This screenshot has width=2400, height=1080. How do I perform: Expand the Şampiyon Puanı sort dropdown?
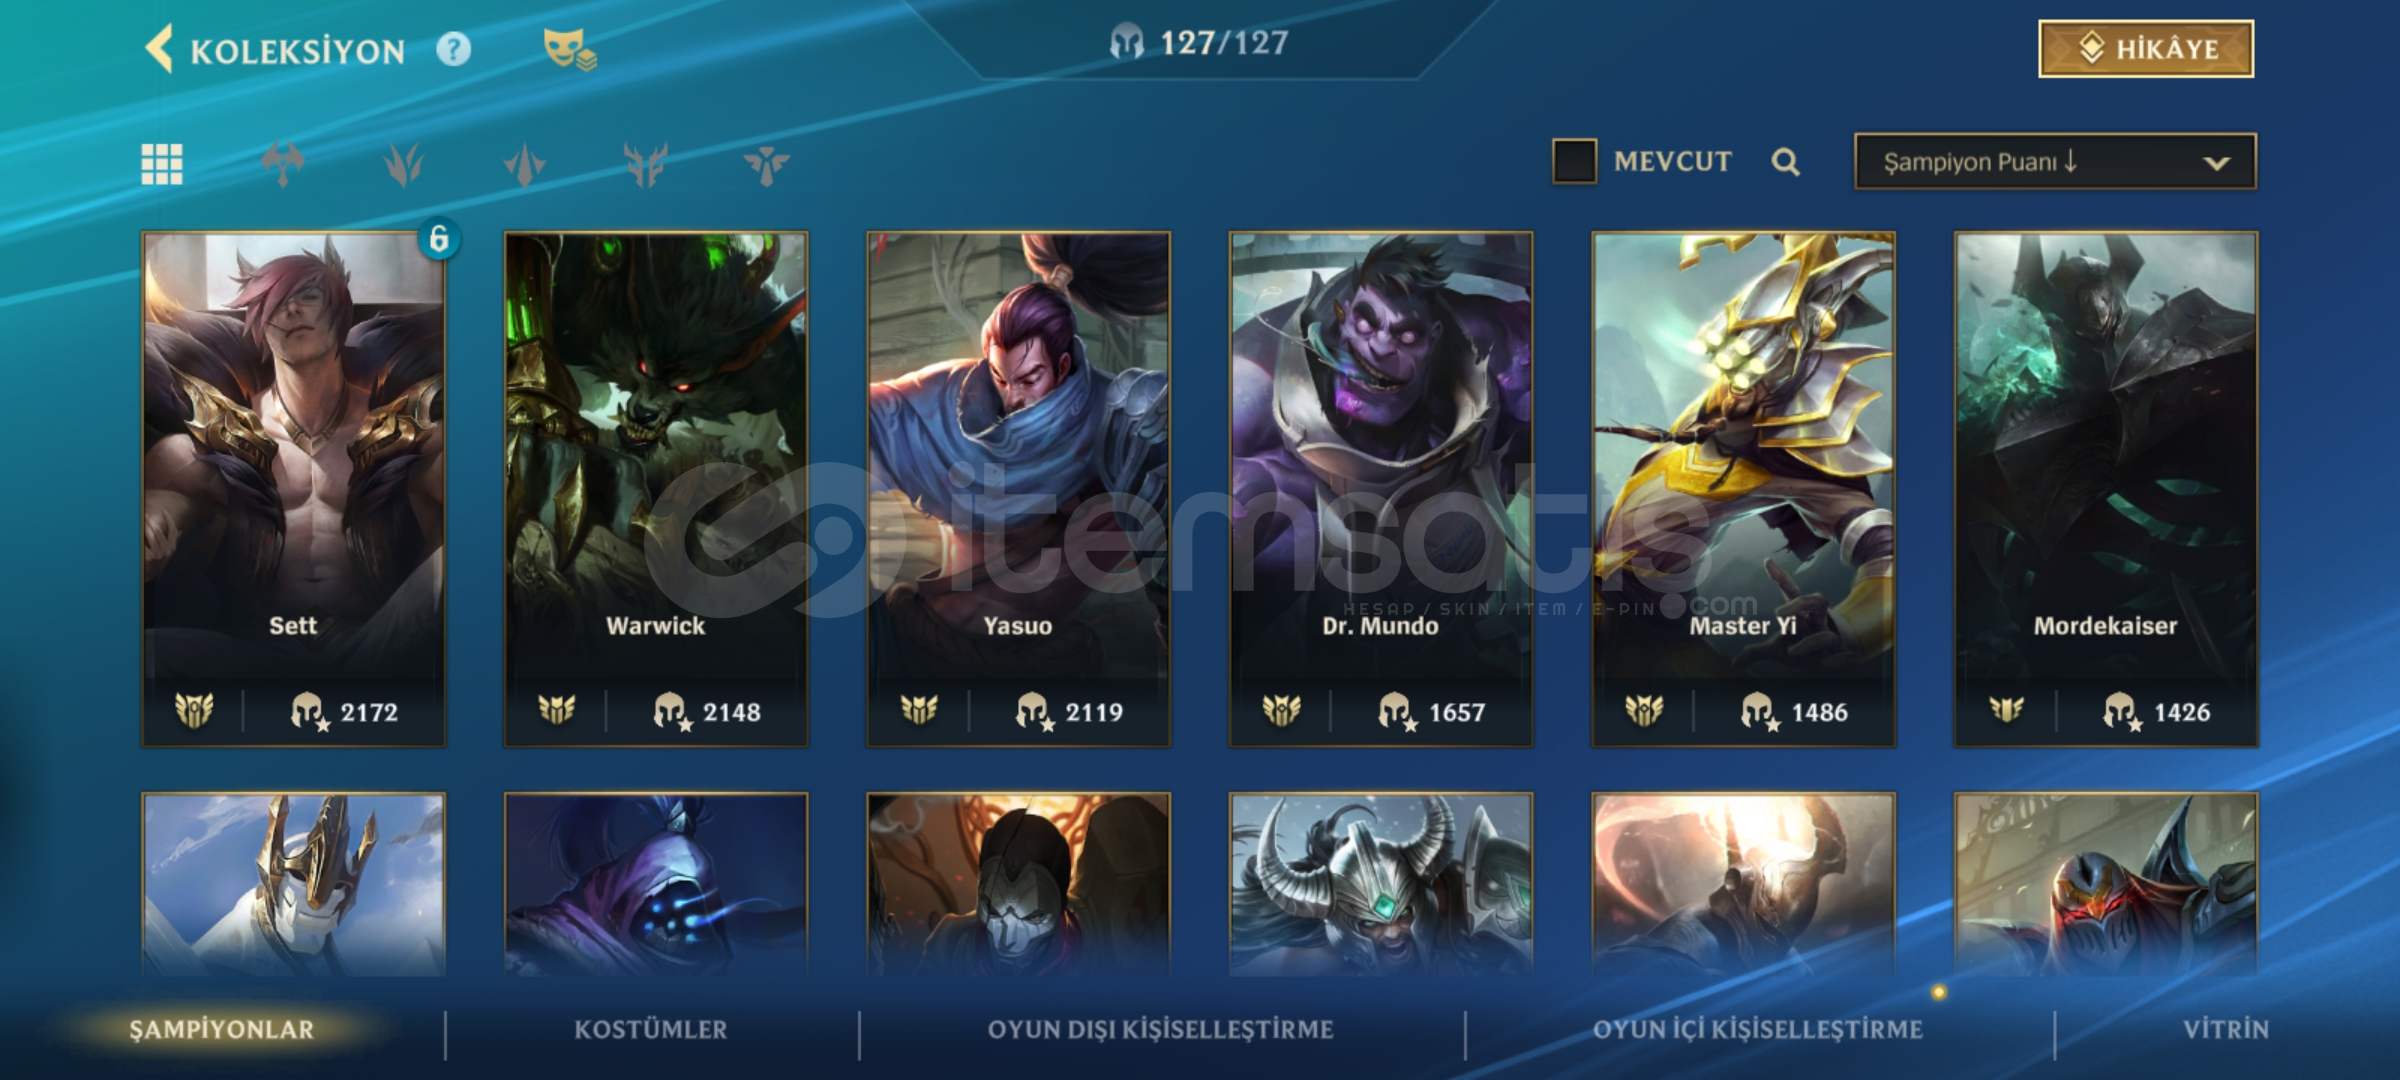point(2055,162)
